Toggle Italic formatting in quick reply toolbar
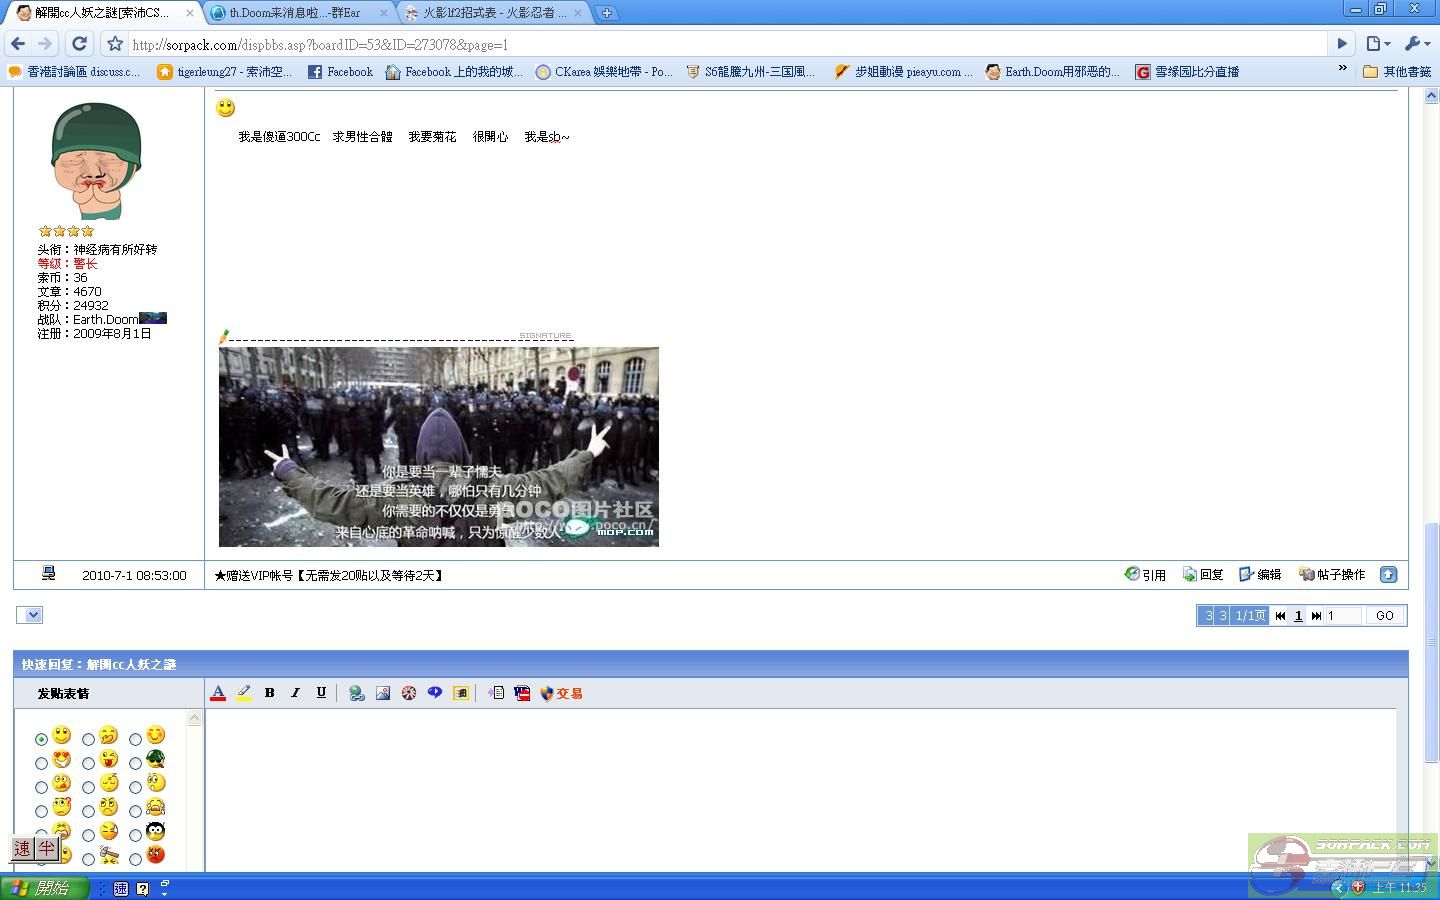 pos(295,692)
